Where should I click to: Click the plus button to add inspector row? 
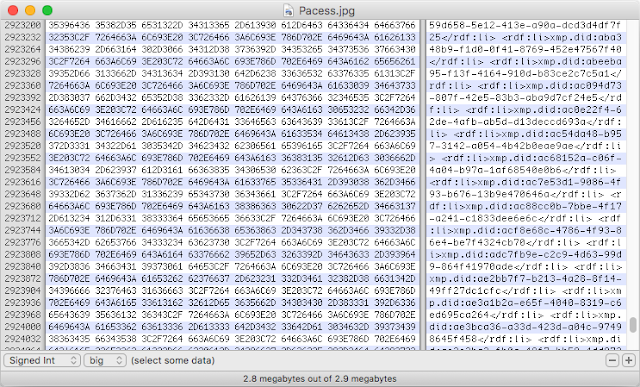point(629,360)
